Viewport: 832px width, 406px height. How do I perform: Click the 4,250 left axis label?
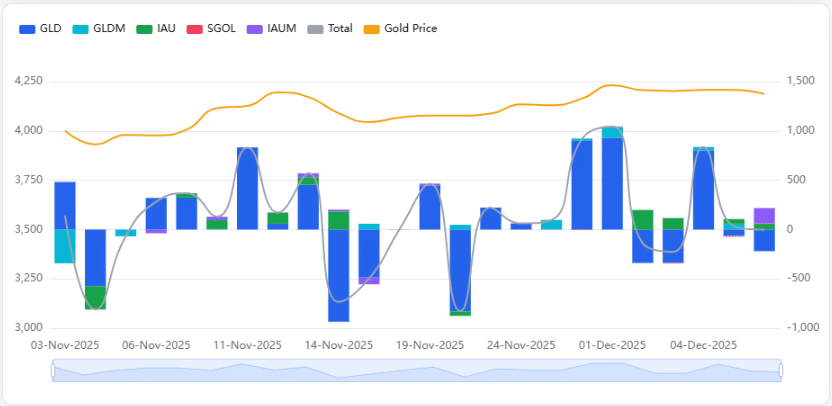click(x=27, y=81)
